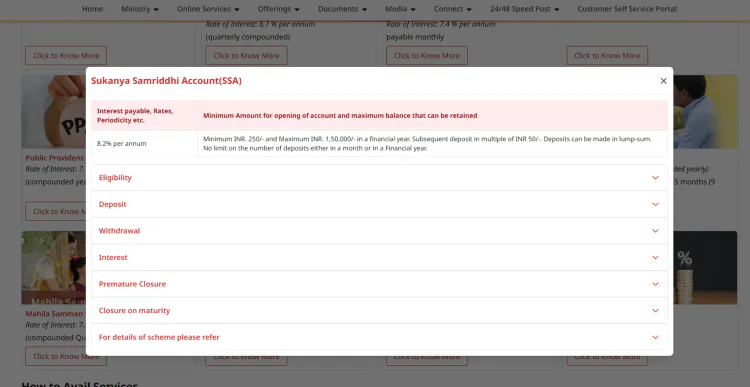
Task: Click Closure on maturity chevron arrow
Action: (655, 310)
